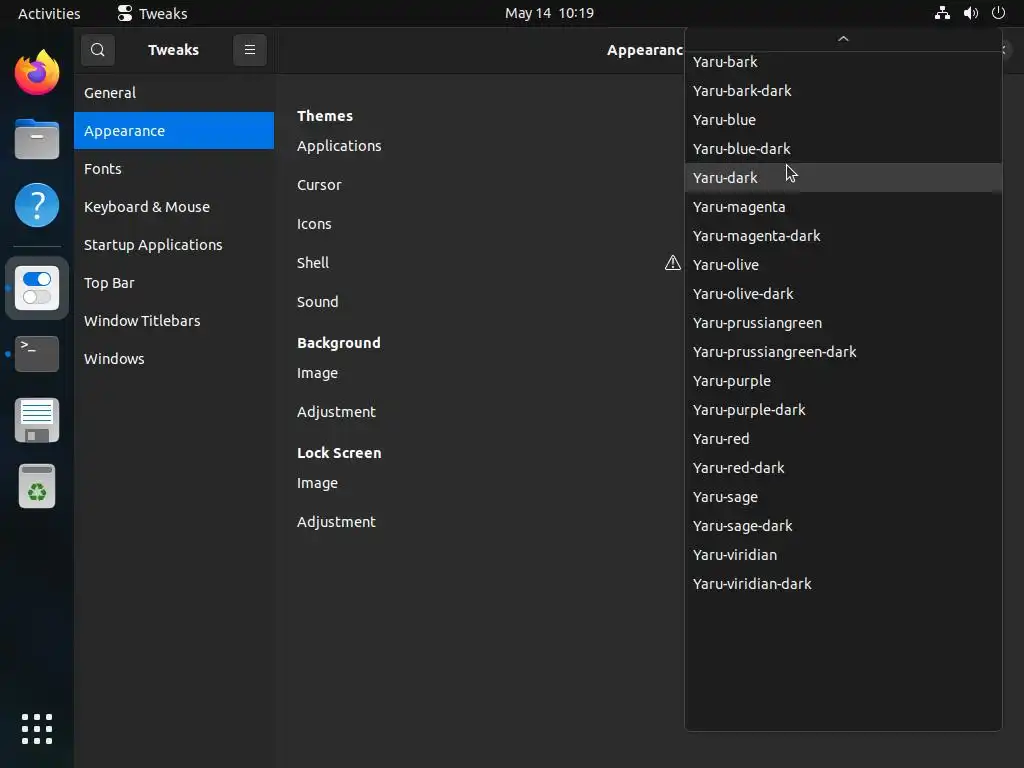The height and width of the screenshot is (768, 1024).
Task: Launch Firefox from the dock
Action: click(37, 73)
